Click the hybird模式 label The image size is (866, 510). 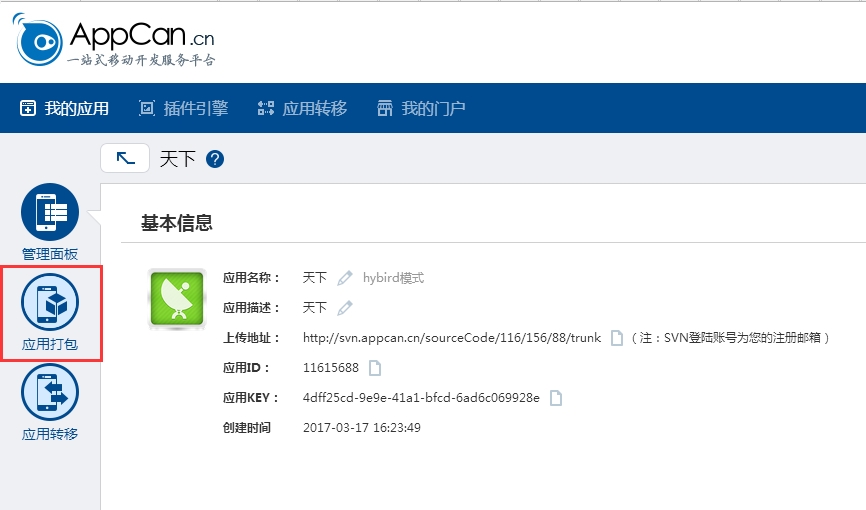393,277
